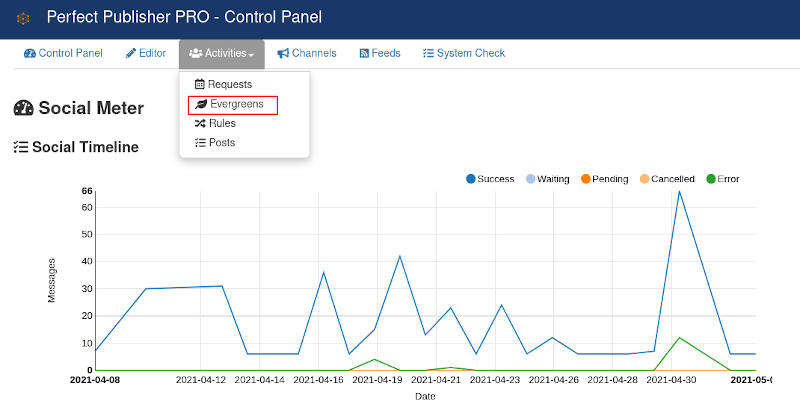Image resolution: width=800 pixels, height=416 pixels.
Task: Go to the System Check page
Action: [464, 54]
